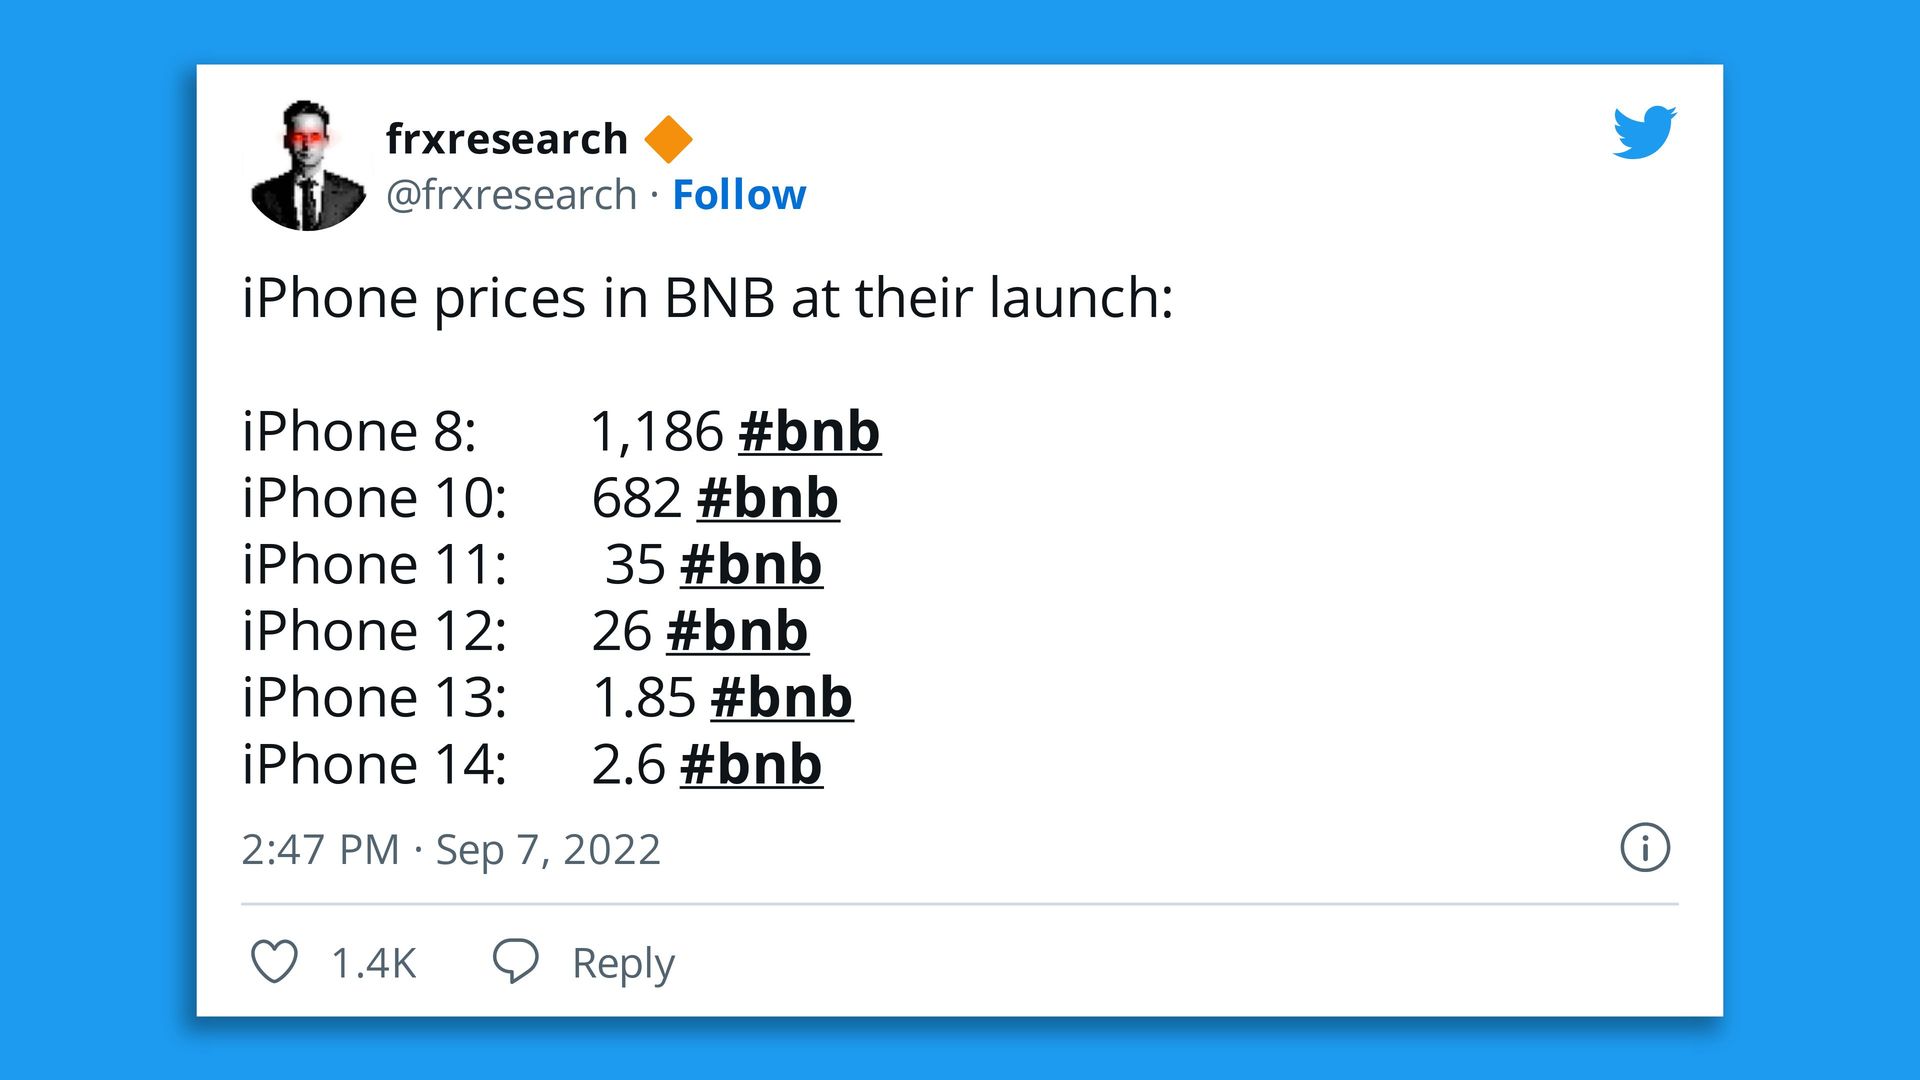Open the #bnb hashtag on iPhone 14 line
The width and height of the screenshot is (1920, 1080).
pyautogui.click(x=752, y=765)
